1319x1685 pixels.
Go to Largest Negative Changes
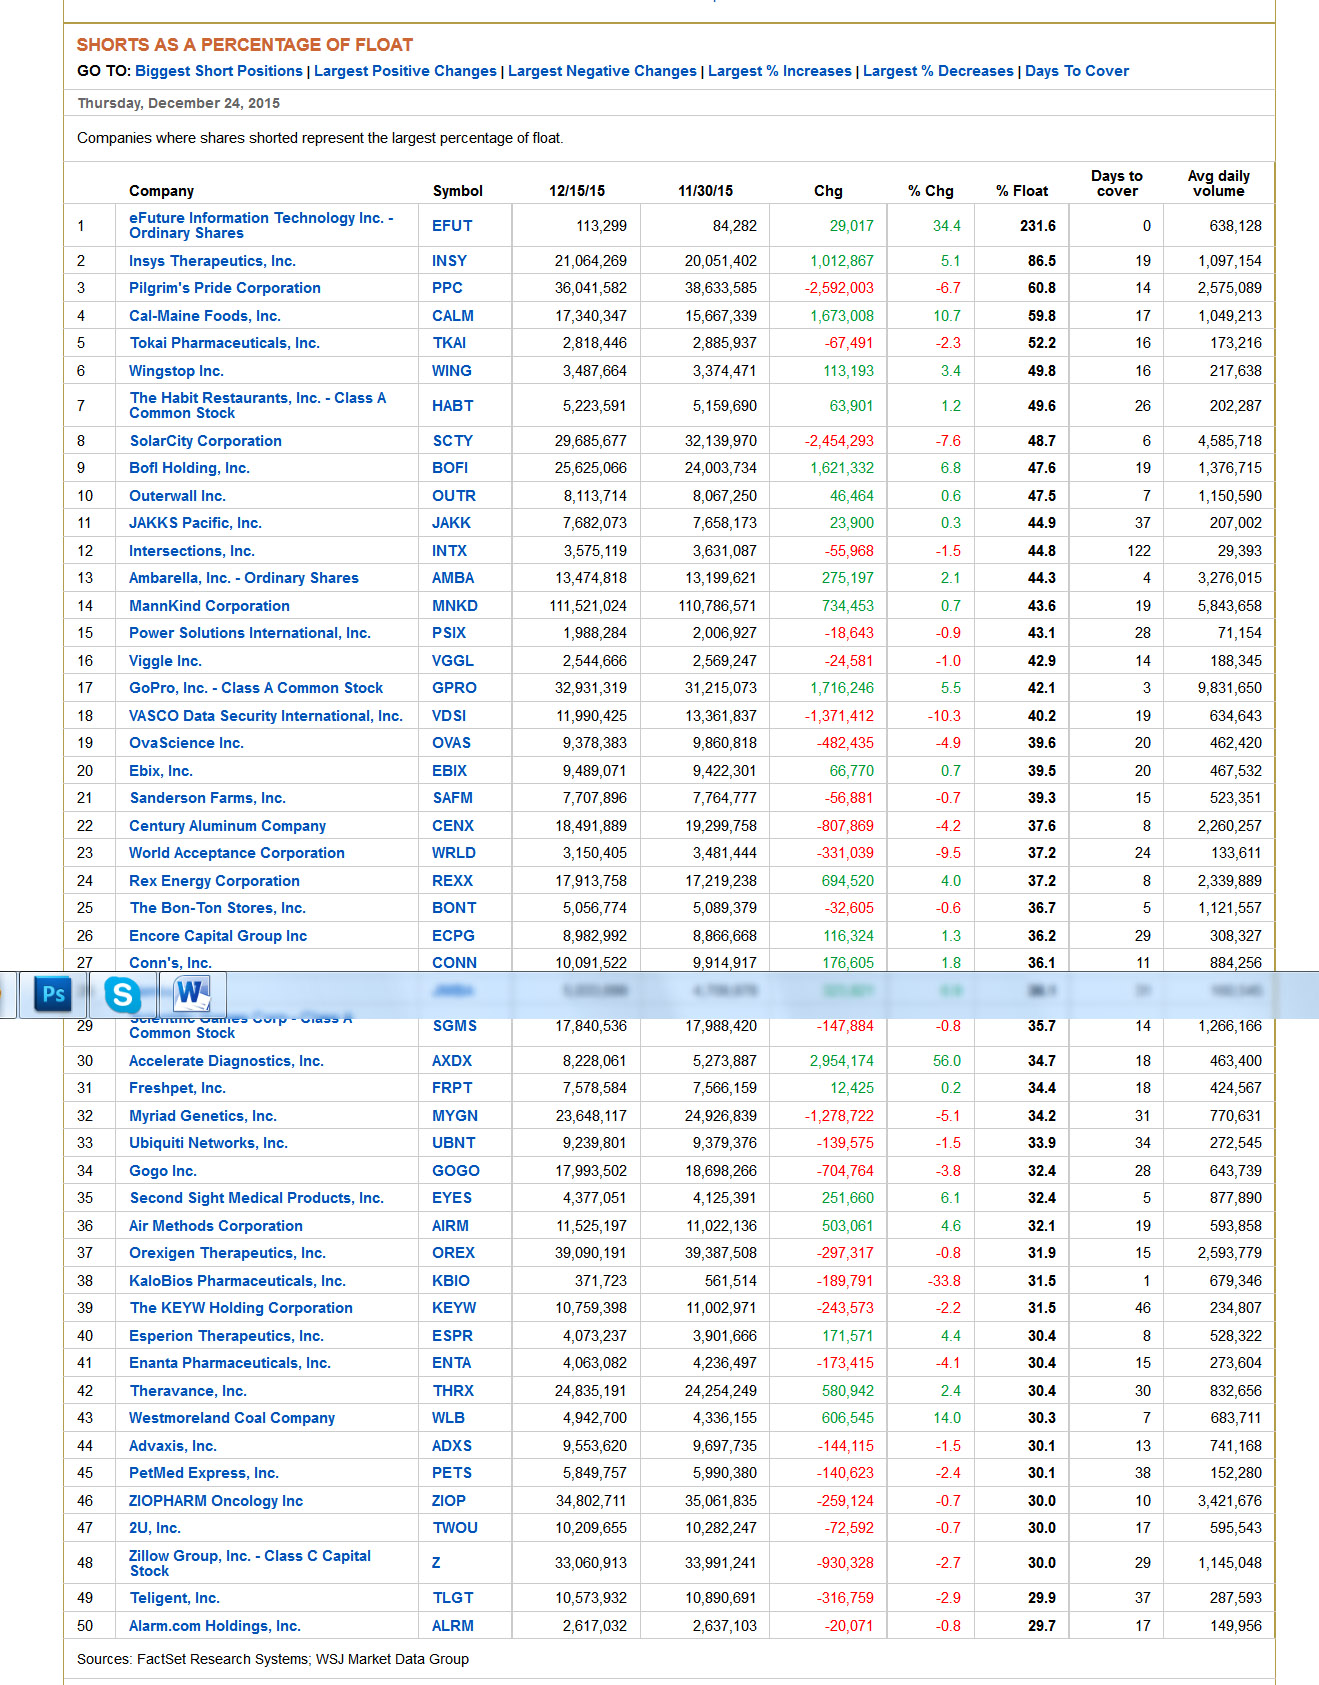[602, 71]
